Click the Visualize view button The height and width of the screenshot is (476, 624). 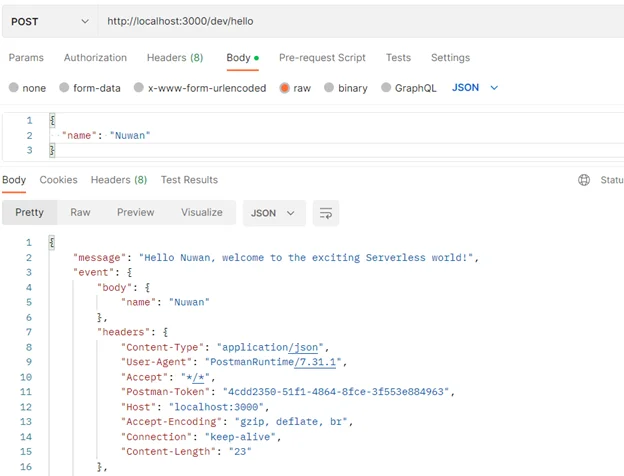(201, 213)
